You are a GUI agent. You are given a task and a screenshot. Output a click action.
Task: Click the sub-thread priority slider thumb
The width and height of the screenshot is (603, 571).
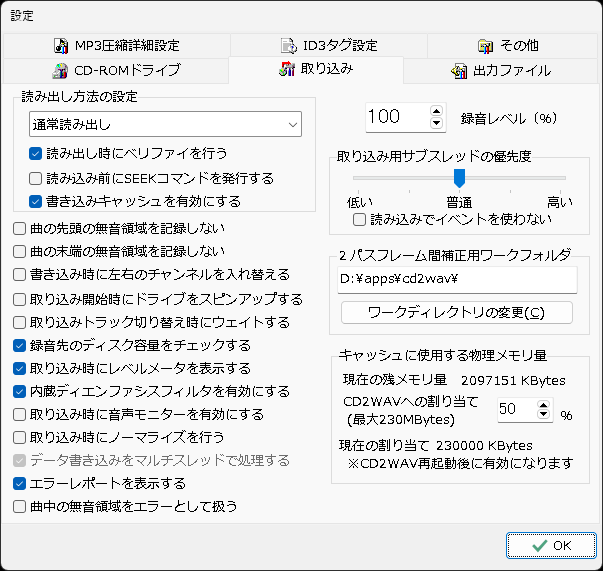(459, 178)
